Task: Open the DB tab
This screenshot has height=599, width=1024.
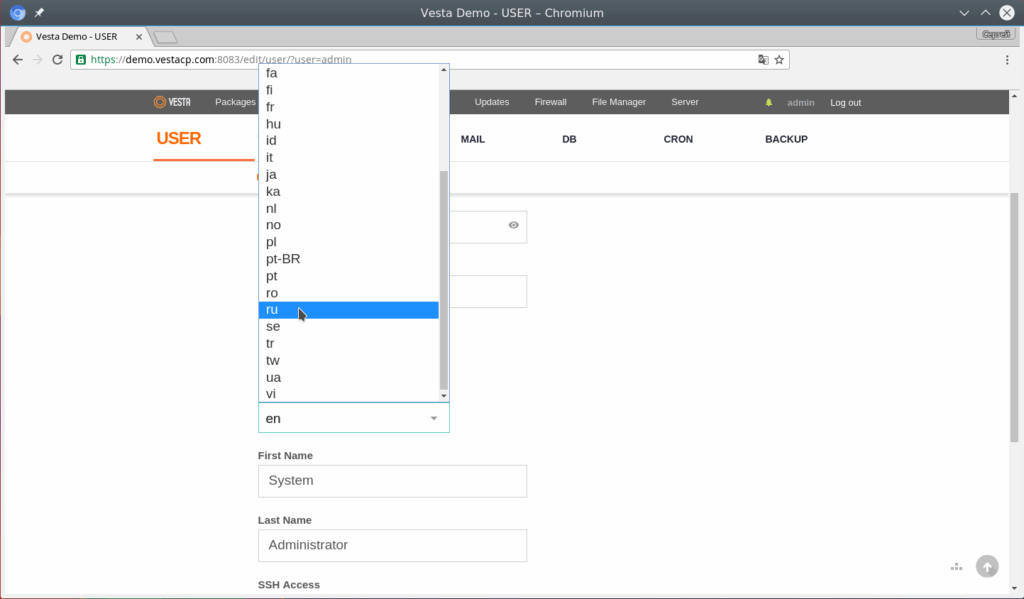Action: (569, 139)
